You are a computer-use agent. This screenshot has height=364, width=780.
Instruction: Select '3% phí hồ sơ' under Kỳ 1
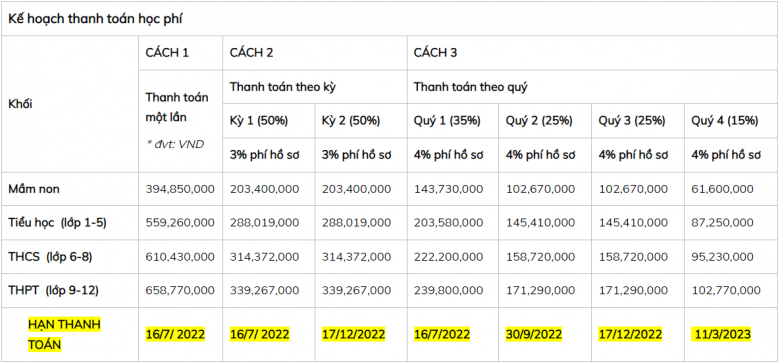[x=264, y=155]
